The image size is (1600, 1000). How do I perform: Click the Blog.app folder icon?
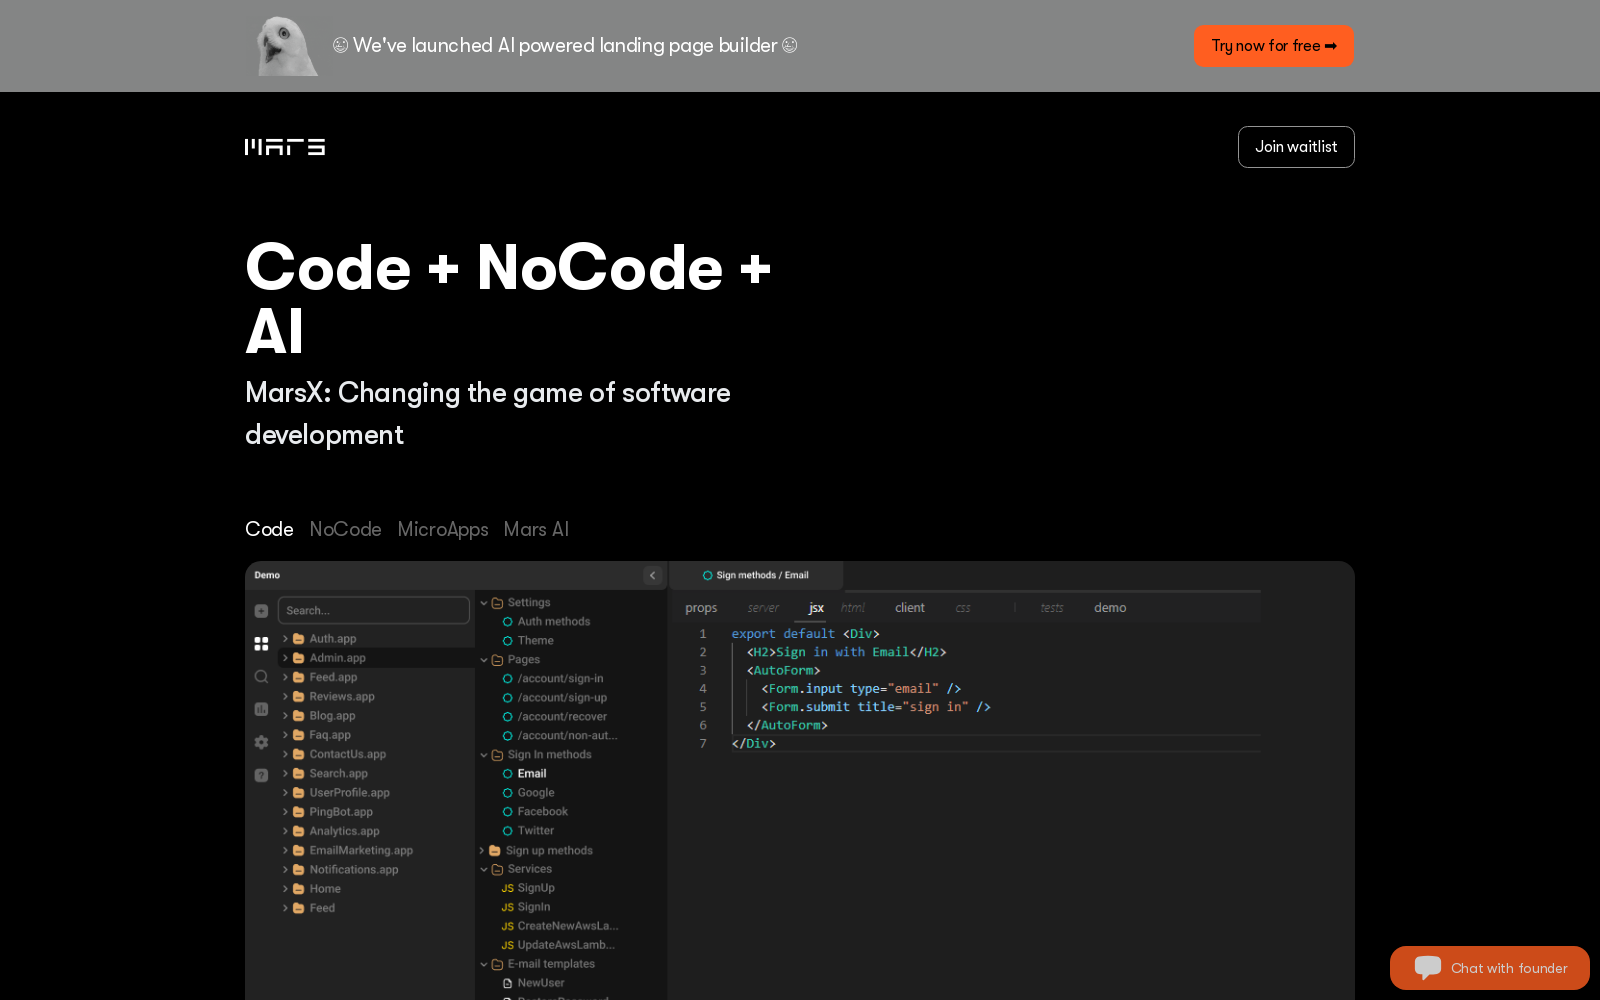pos(298,716)
